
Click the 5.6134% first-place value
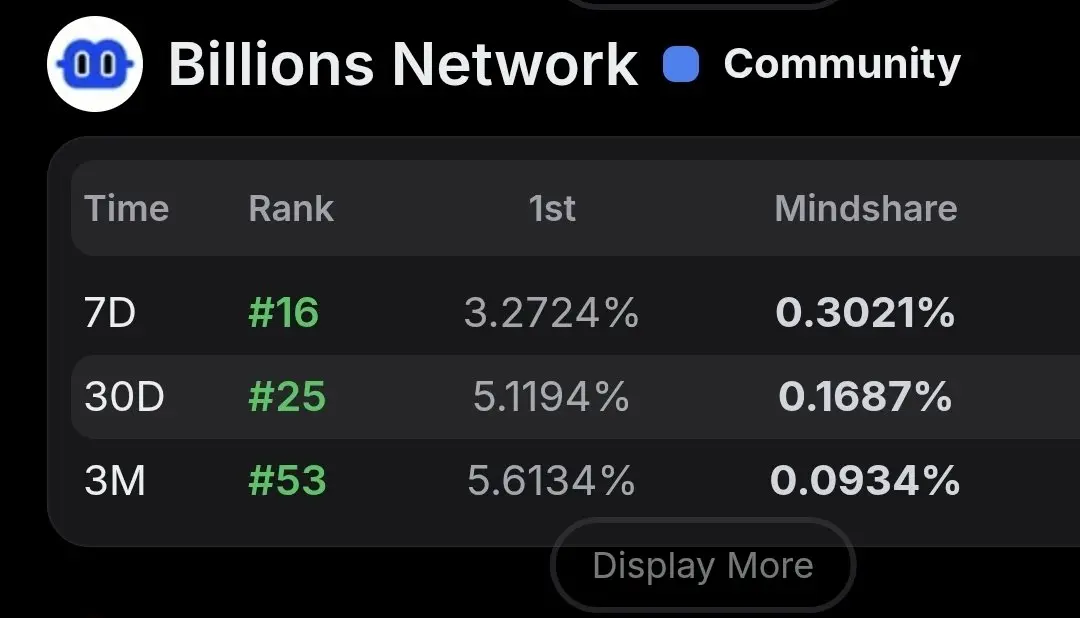(551, 480)
